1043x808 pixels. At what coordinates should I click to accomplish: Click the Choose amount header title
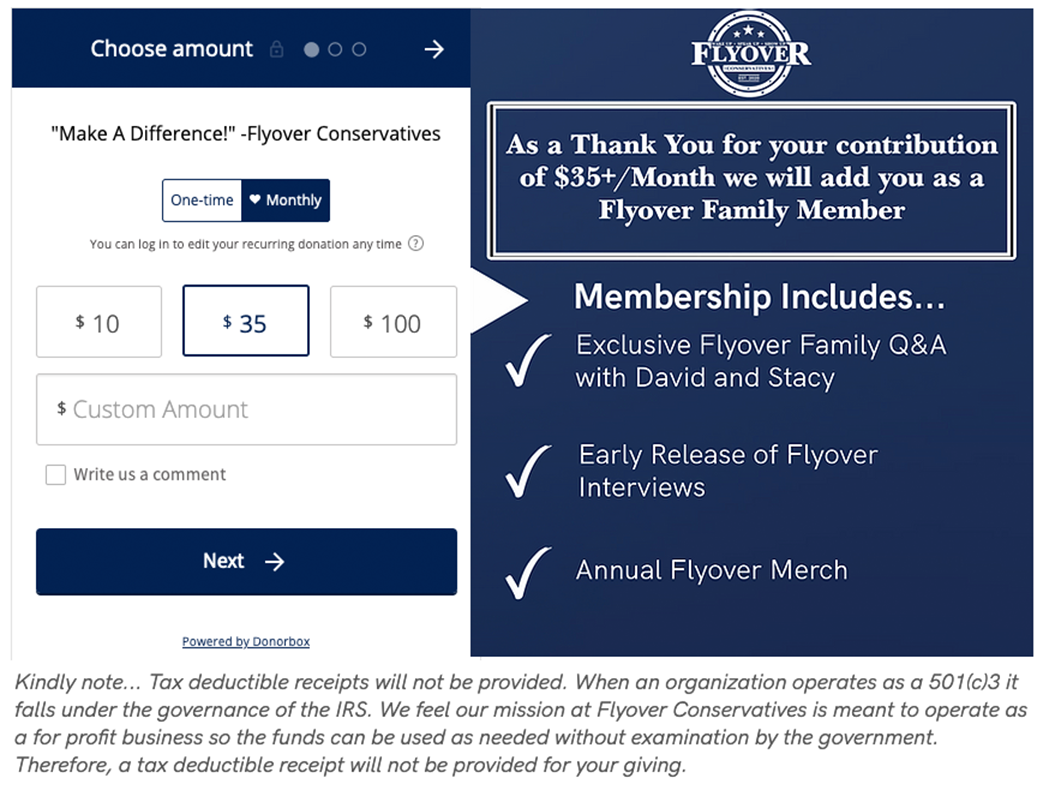coord(171,49)
